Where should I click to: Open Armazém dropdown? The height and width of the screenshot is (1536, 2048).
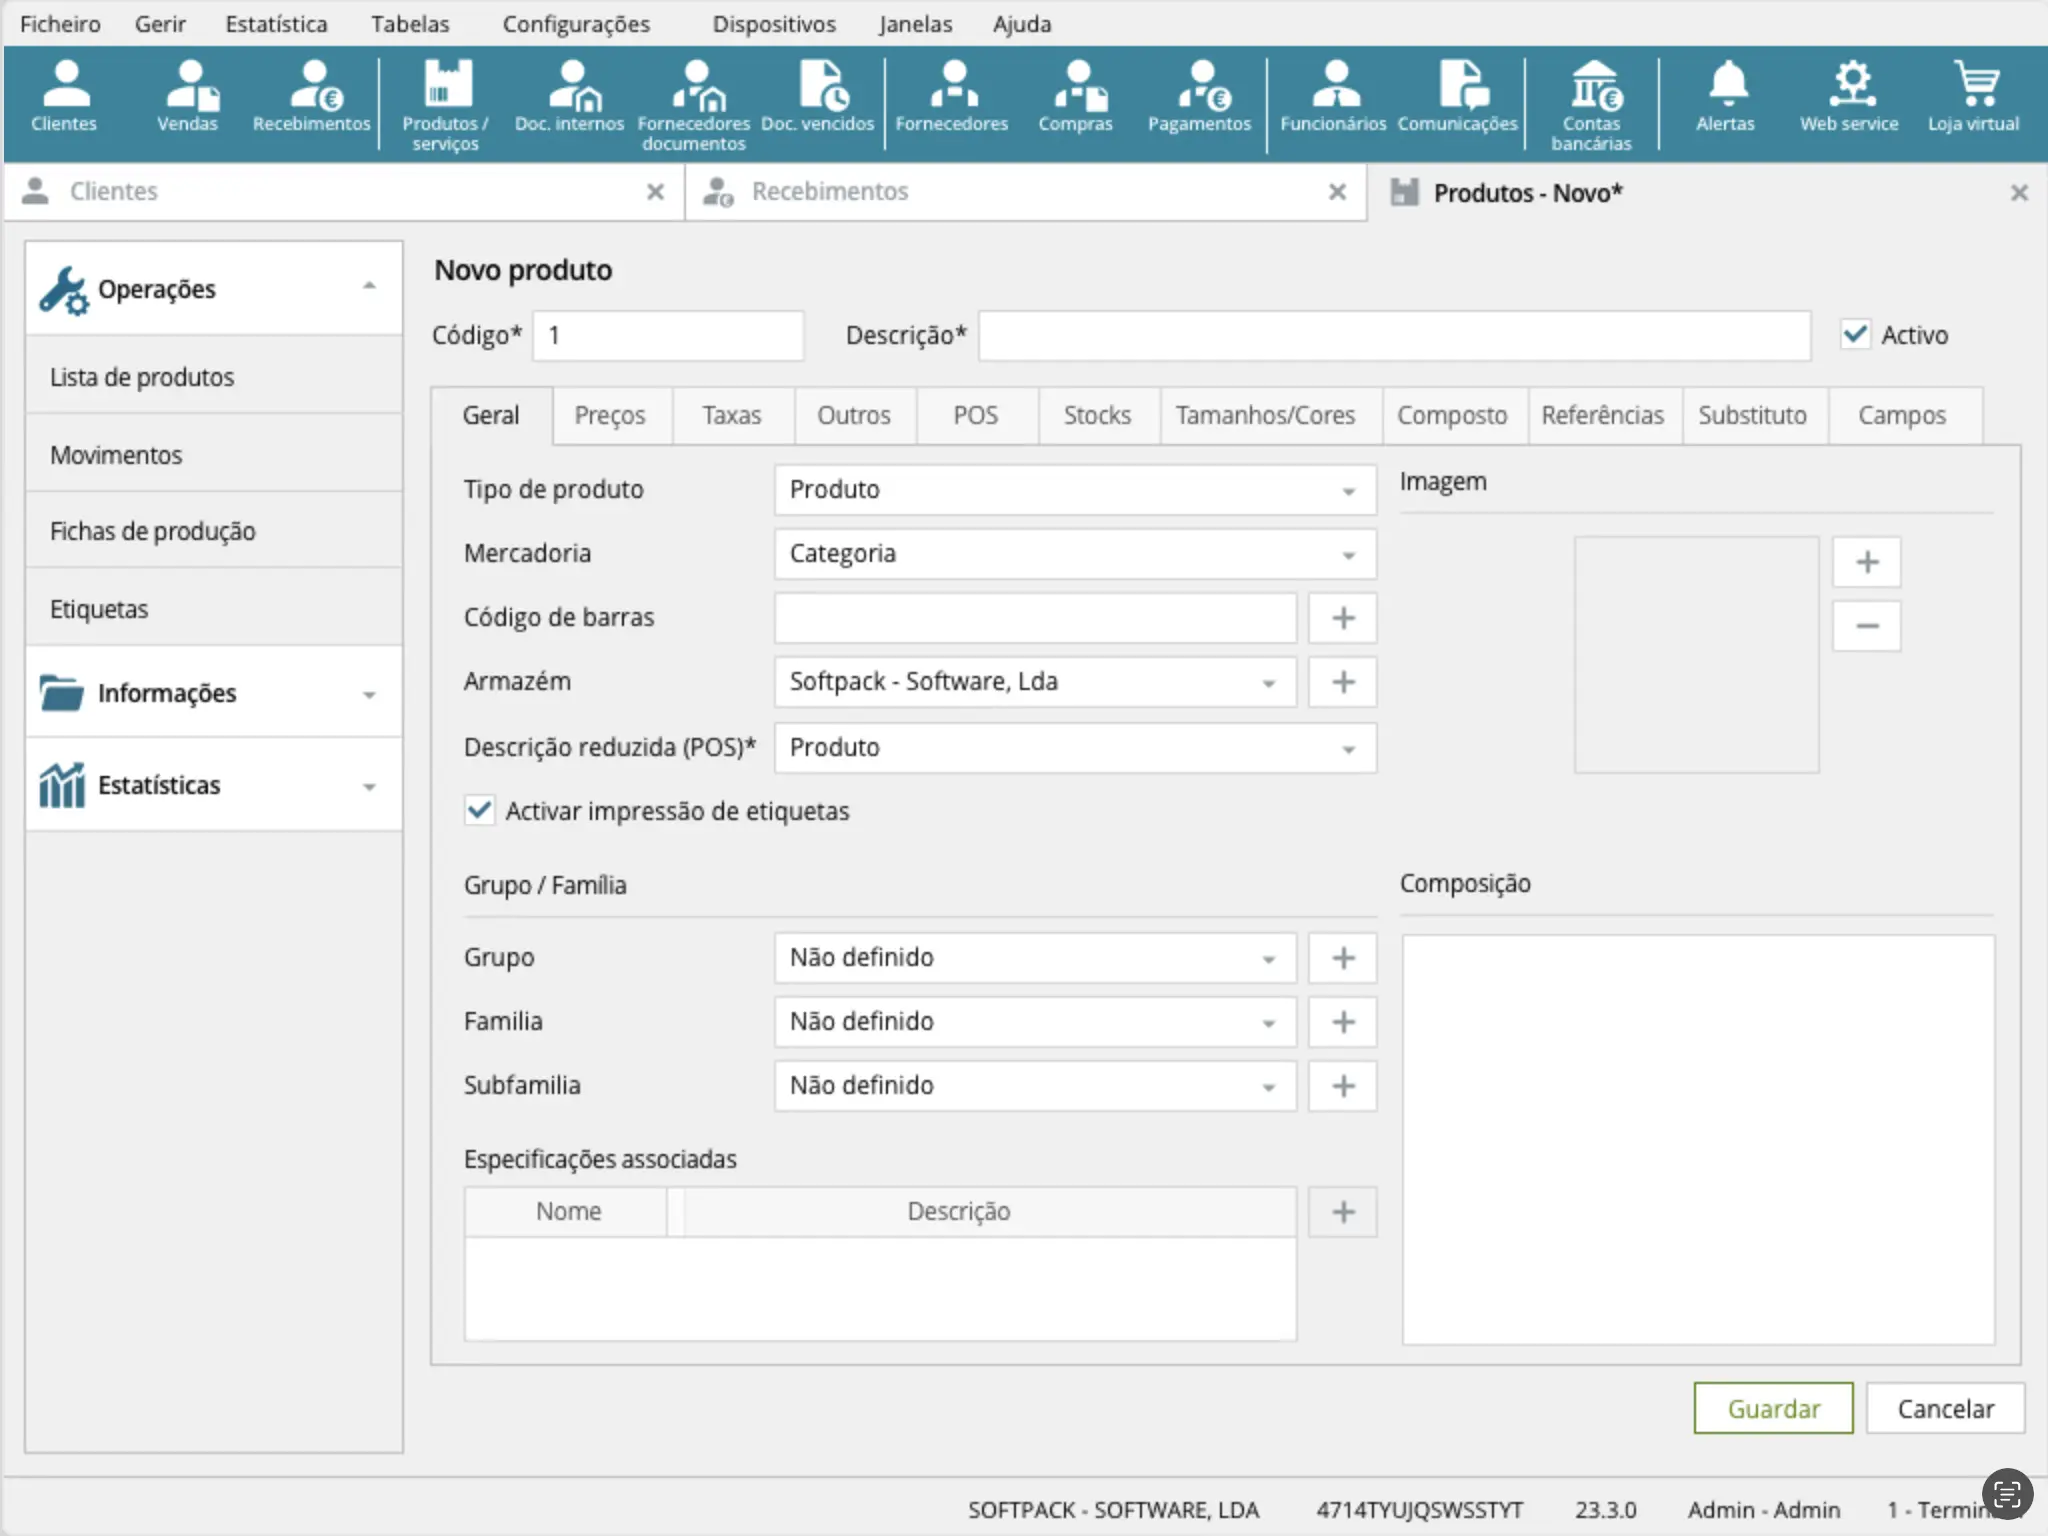point(1035,682)
